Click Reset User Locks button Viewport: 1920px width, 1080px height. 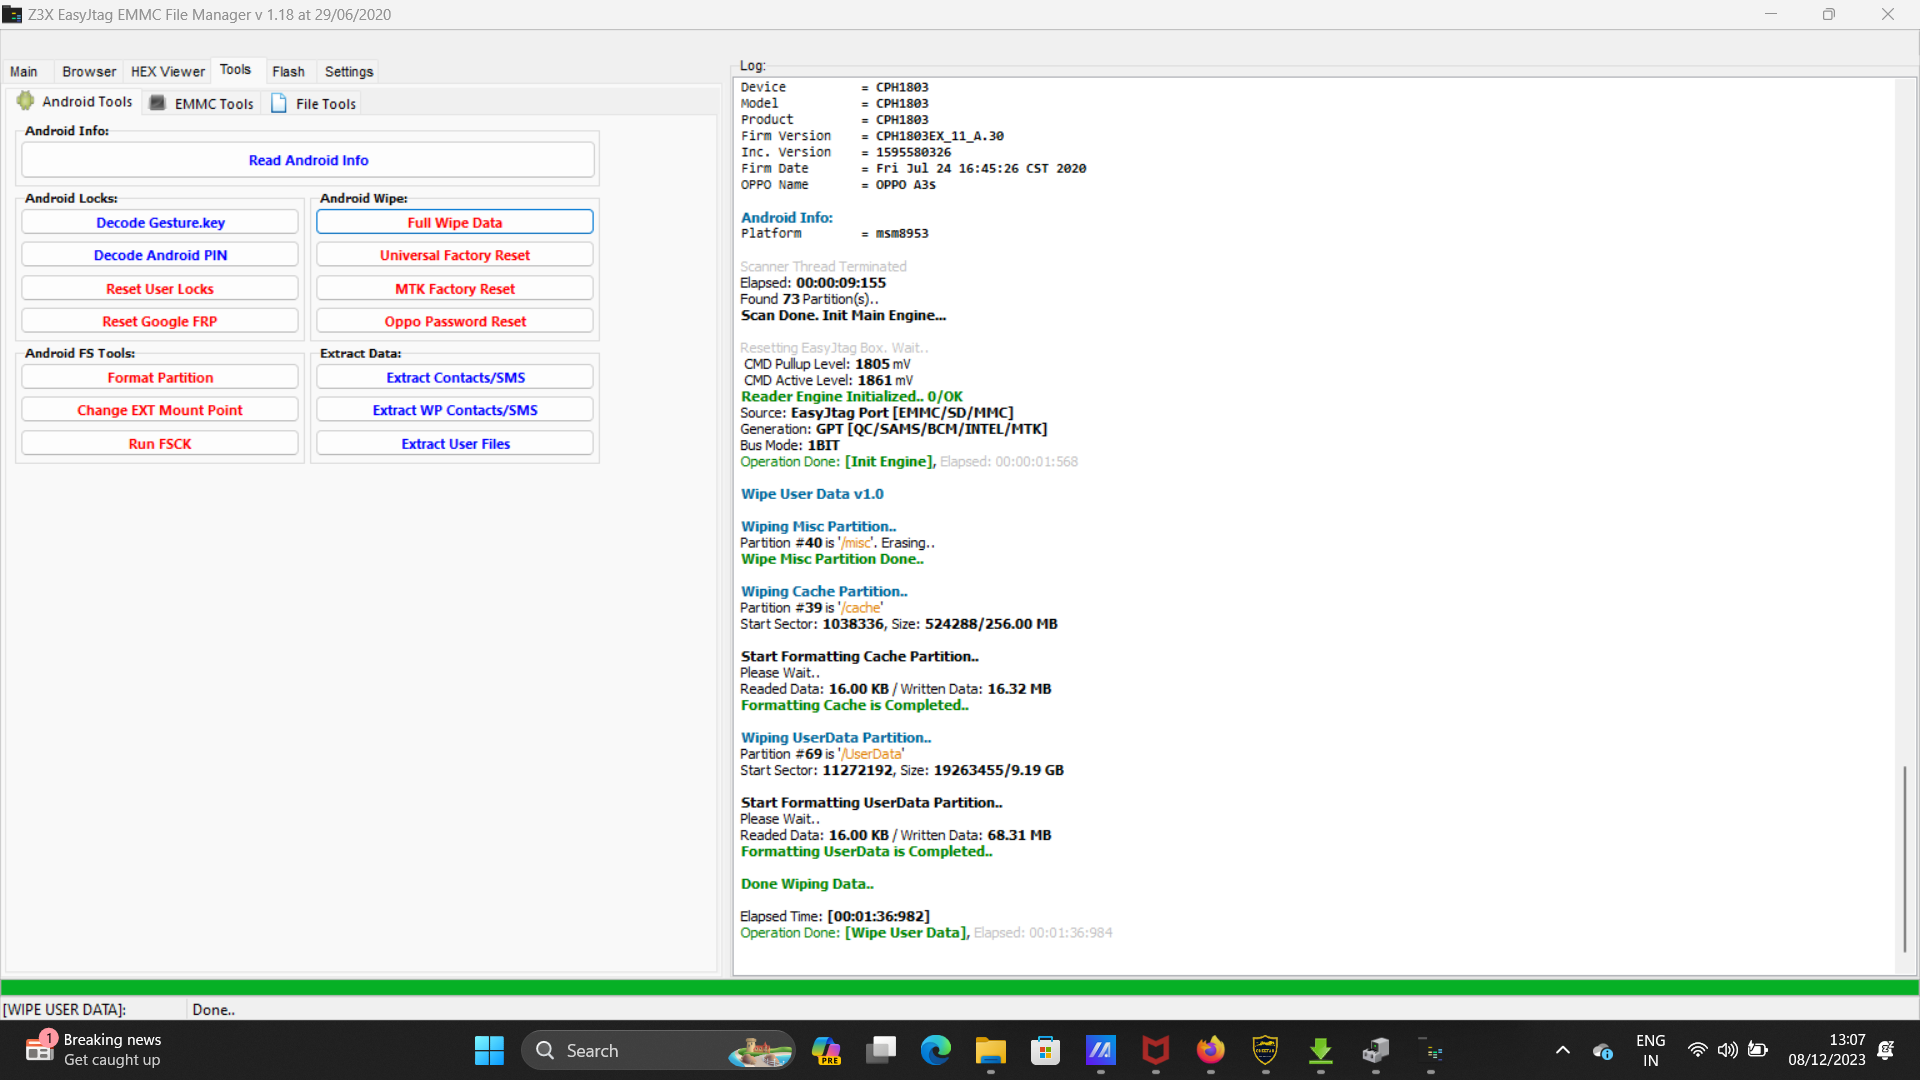coord(160,289)
